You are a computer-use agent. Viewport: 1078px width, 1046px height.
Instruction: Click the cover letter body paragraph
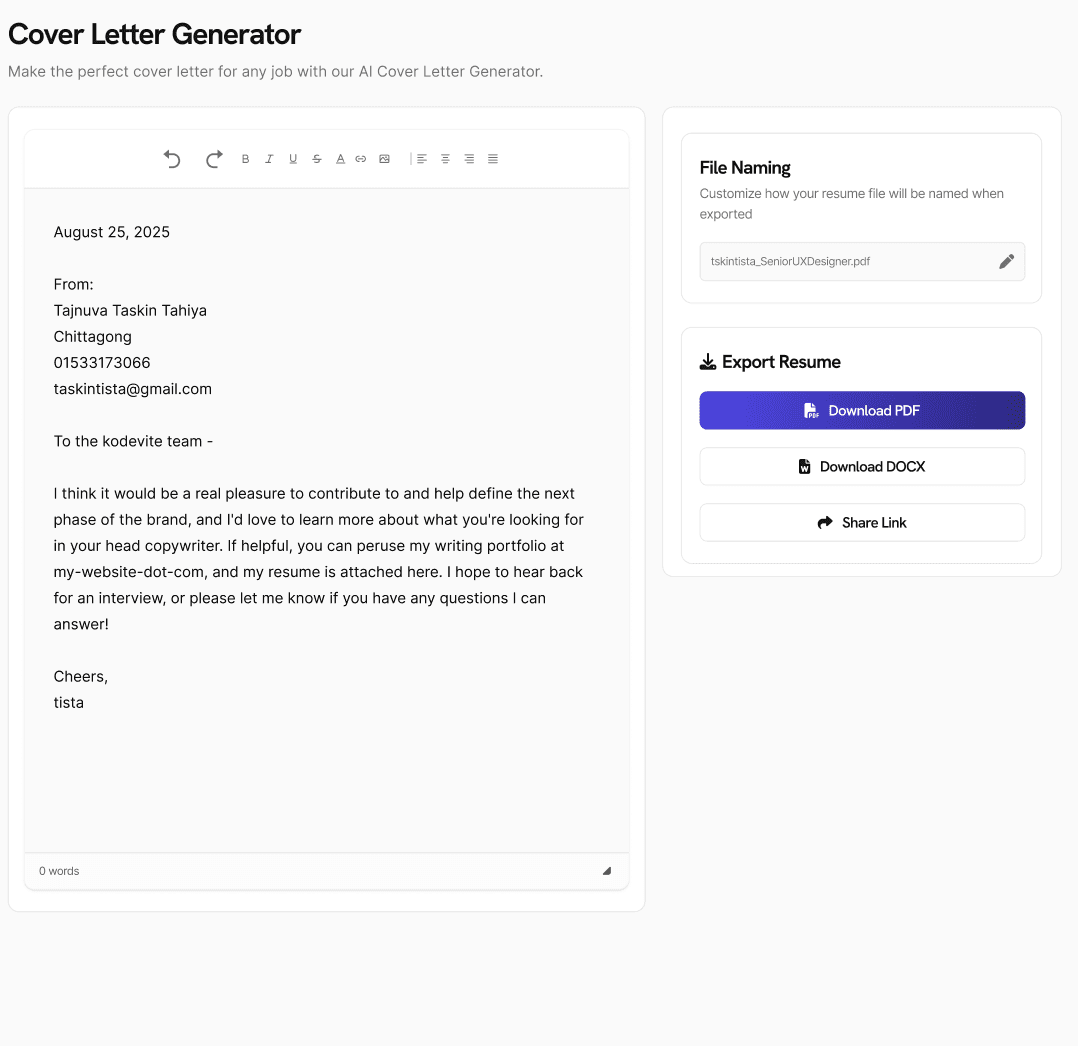pyautogui.click(x=320, y=558)
